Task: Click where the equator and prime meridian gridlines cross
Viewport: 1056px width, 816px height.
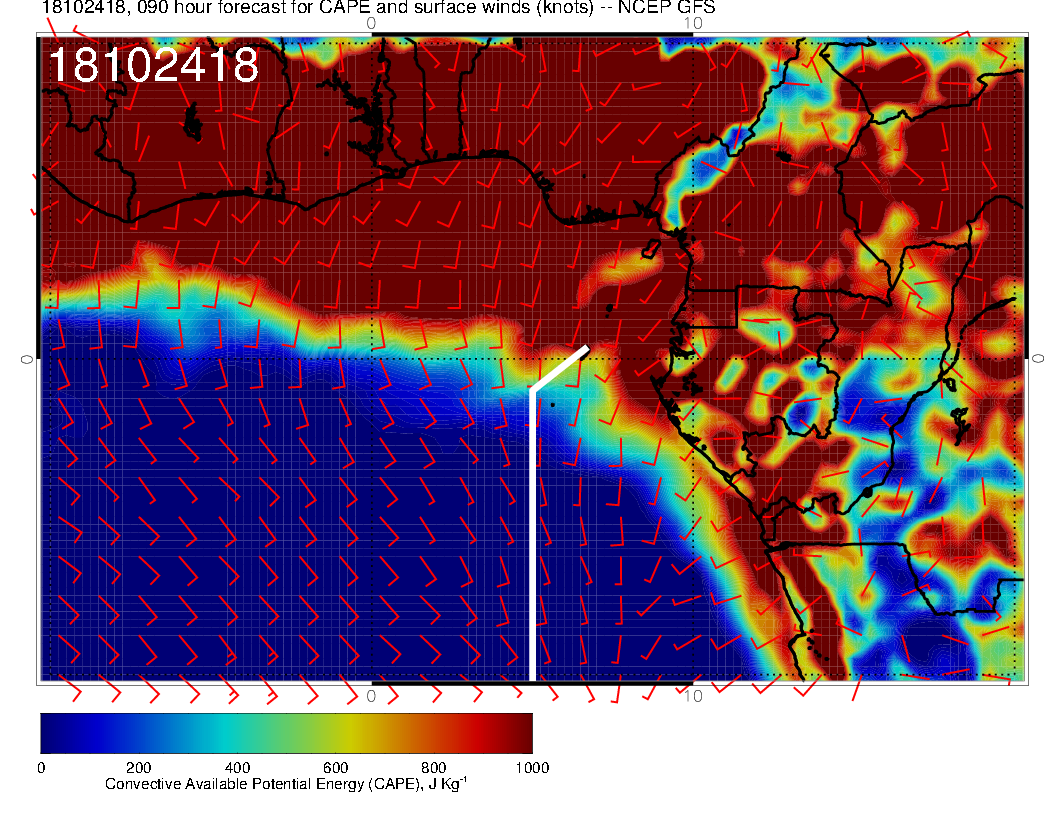Action: 372,358
